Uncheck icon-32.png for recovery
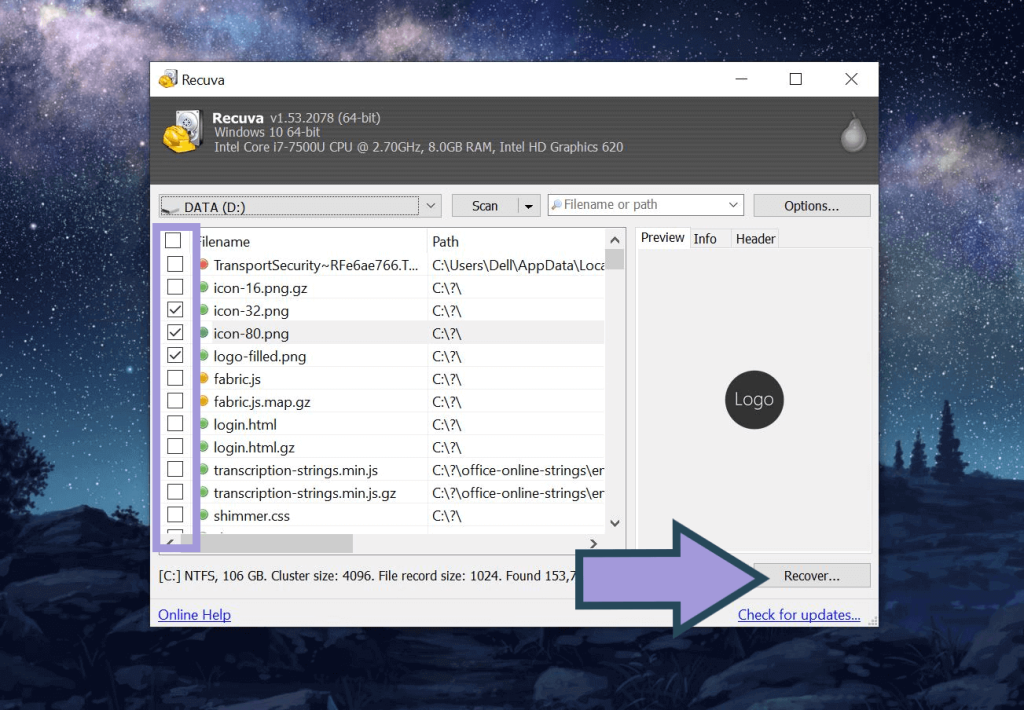 tap(177, 310)
